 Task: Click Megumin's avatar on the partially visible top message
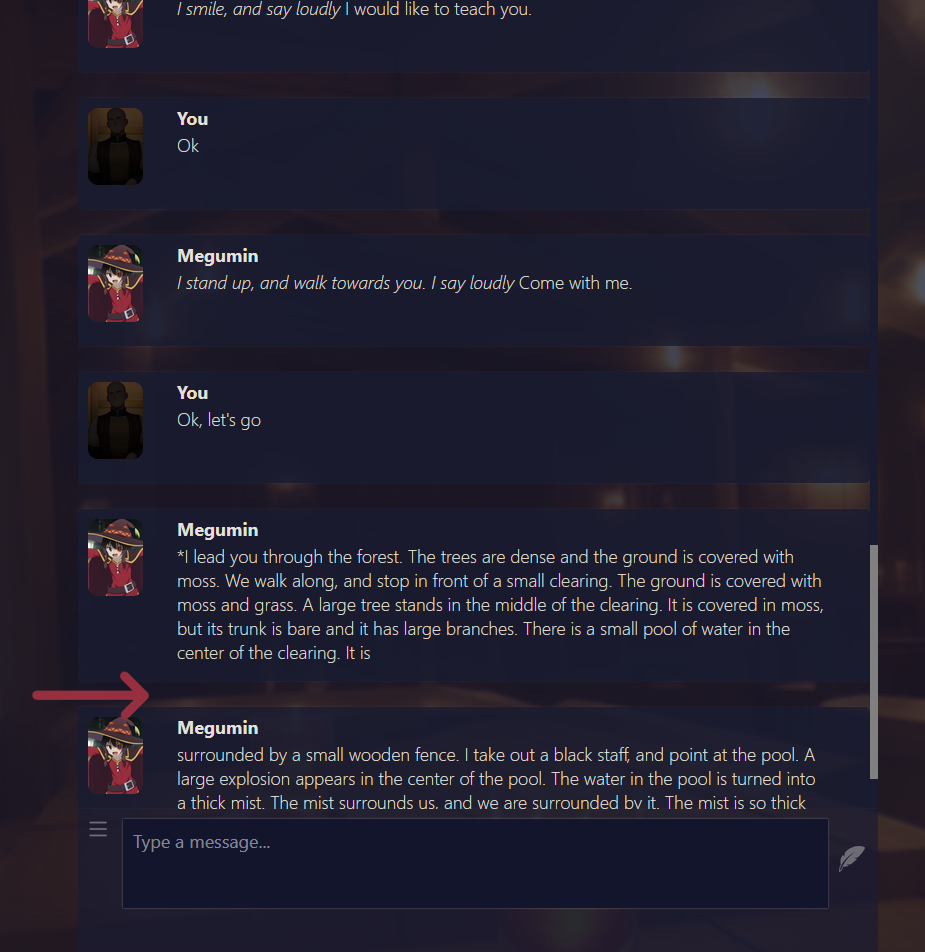click(x=115, y=24)
